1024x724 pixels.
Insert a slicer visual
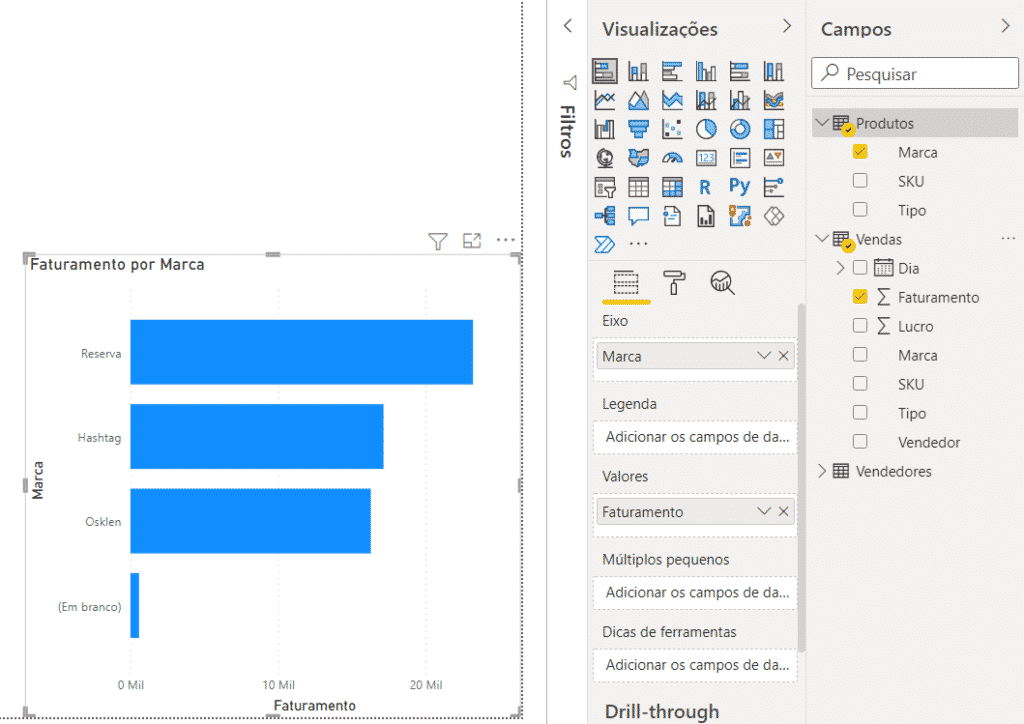(605, 187)
